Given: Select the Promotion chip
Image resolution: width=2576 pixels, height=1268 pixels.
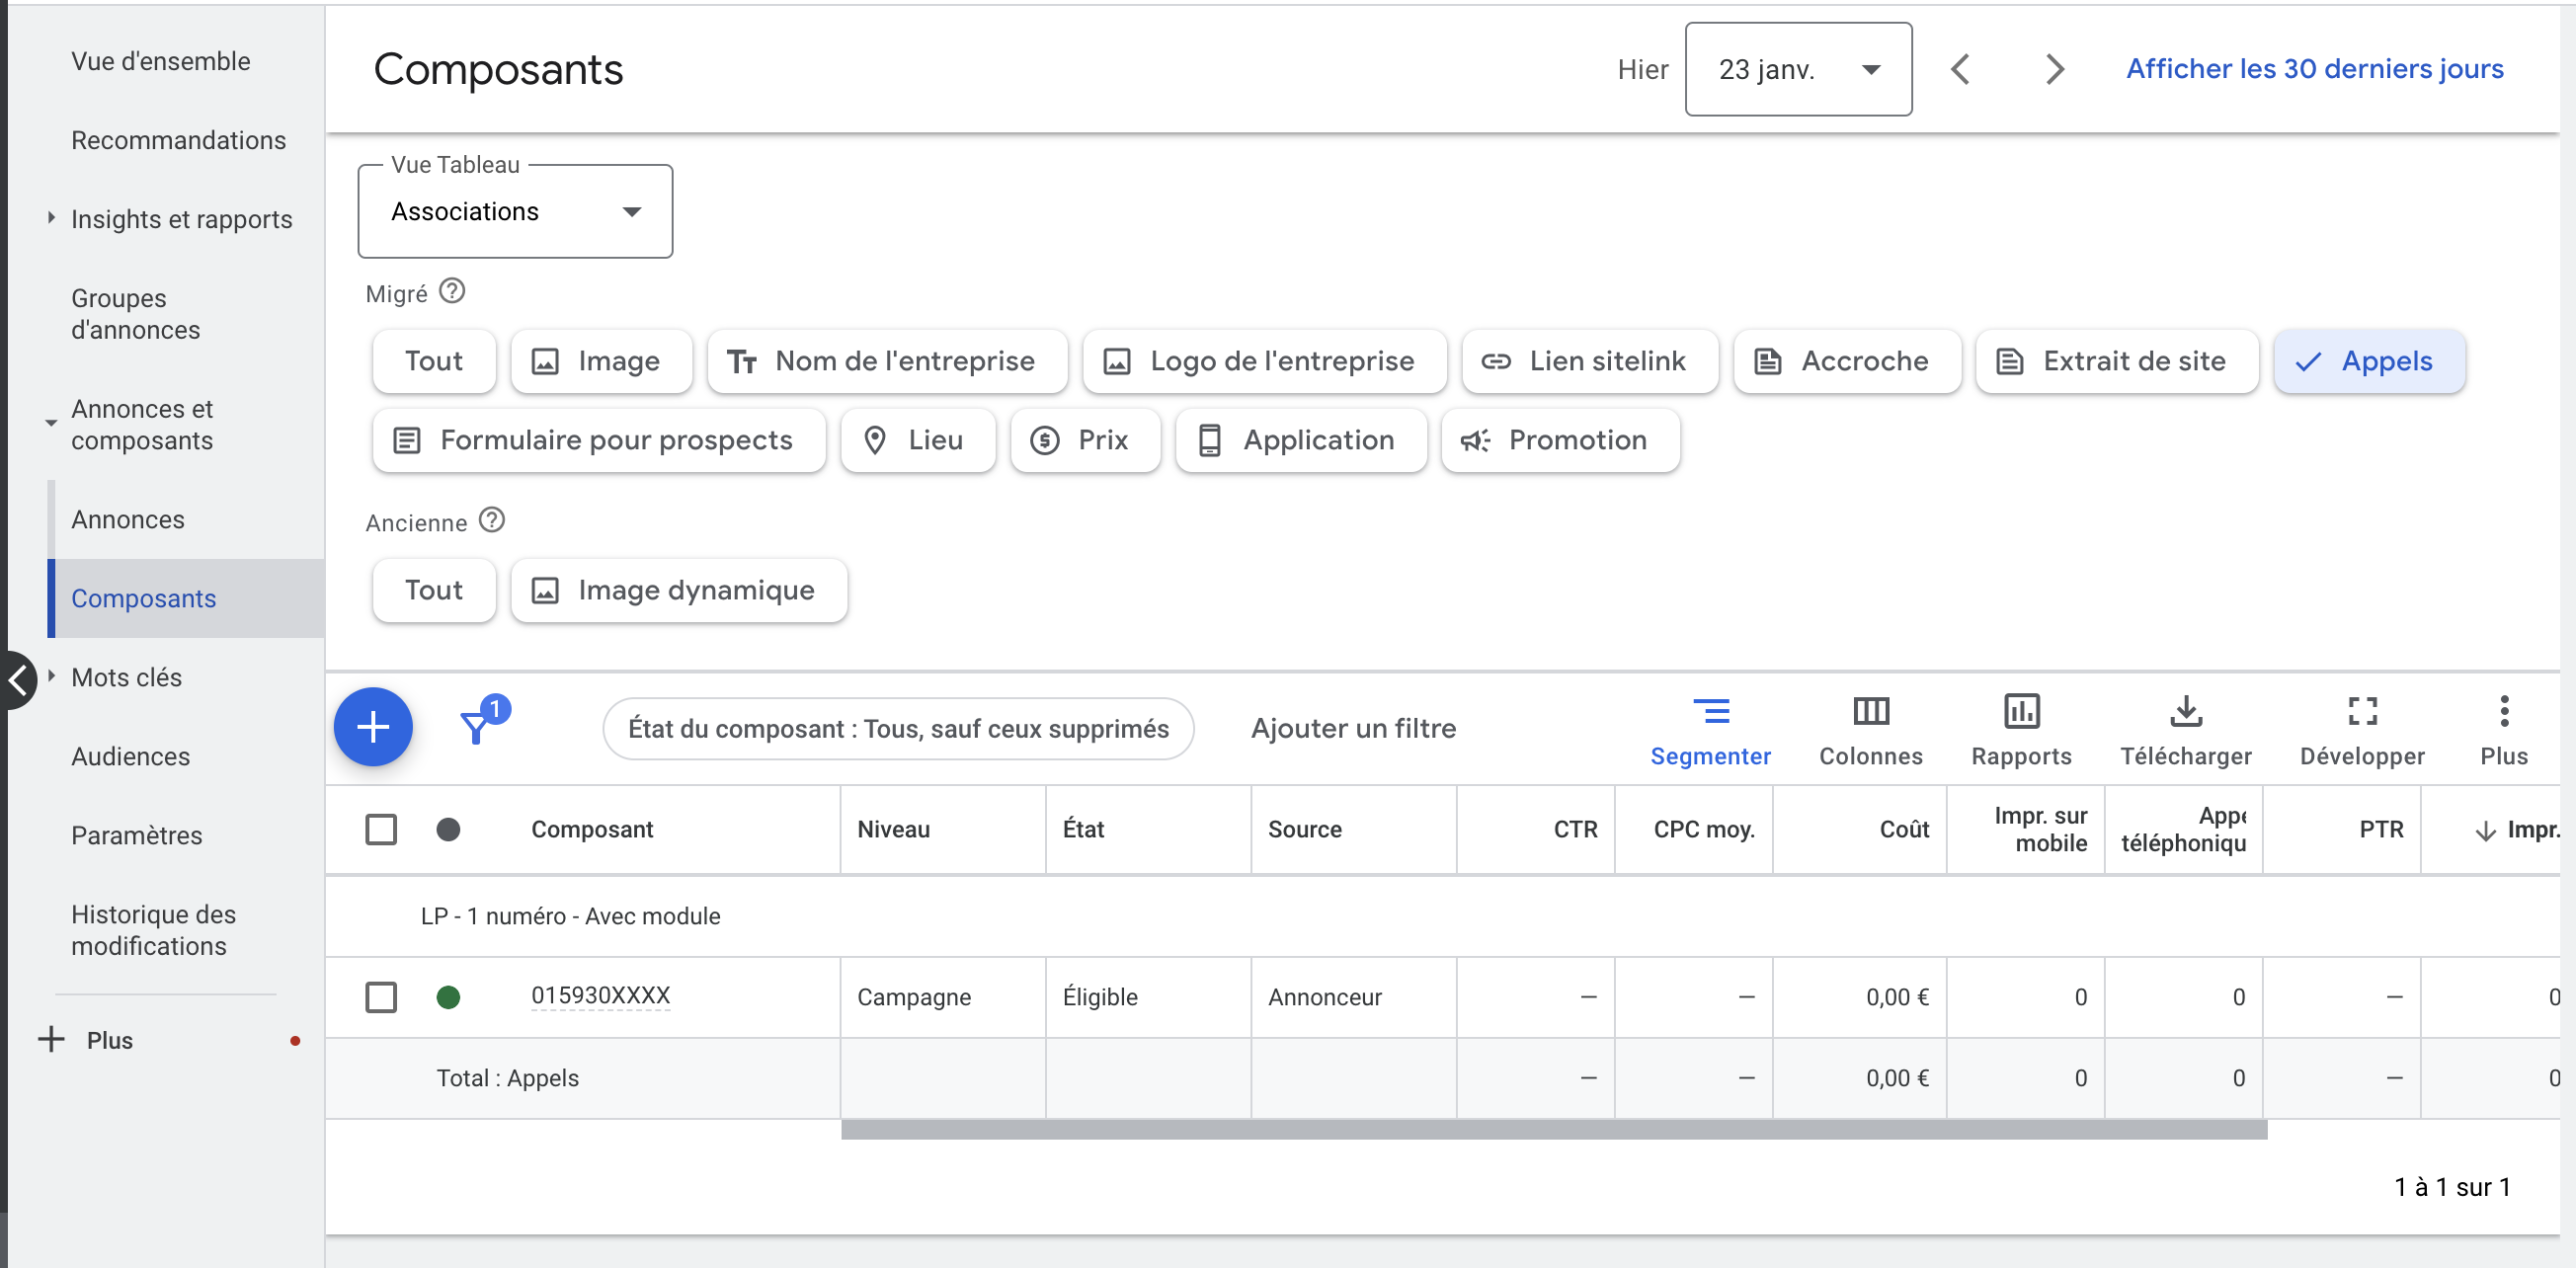Looking at the screenshot, I should [1560, 440].
